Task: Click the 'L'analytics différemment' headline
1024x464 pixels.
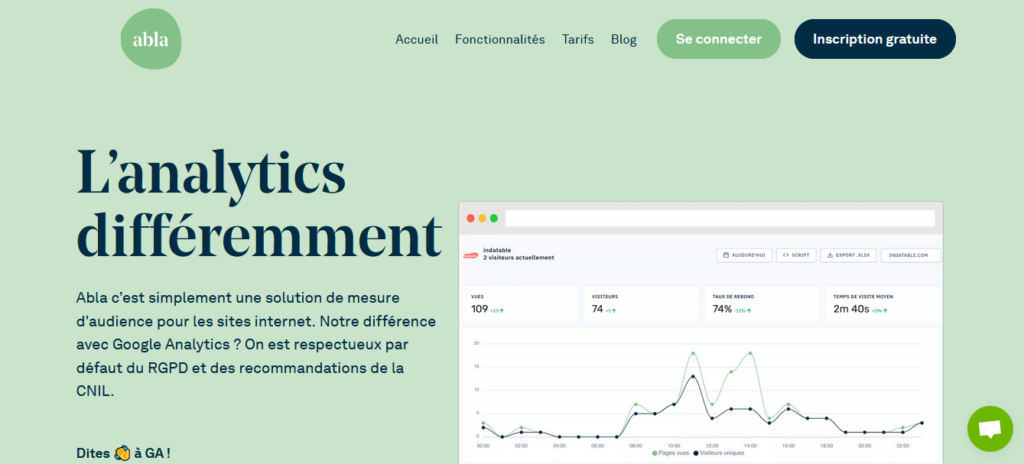Action: click(259, 203)
